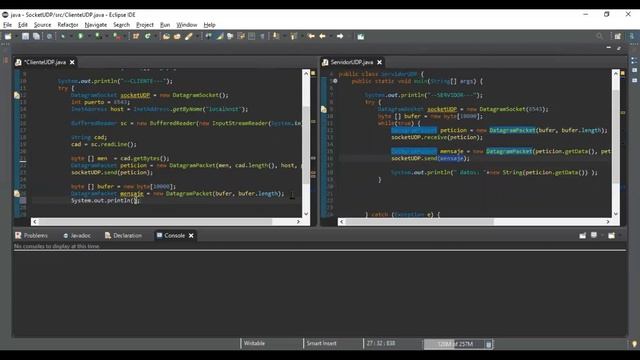Open the Navigate menu
The image size is (640, 360).
click(96, 25)
